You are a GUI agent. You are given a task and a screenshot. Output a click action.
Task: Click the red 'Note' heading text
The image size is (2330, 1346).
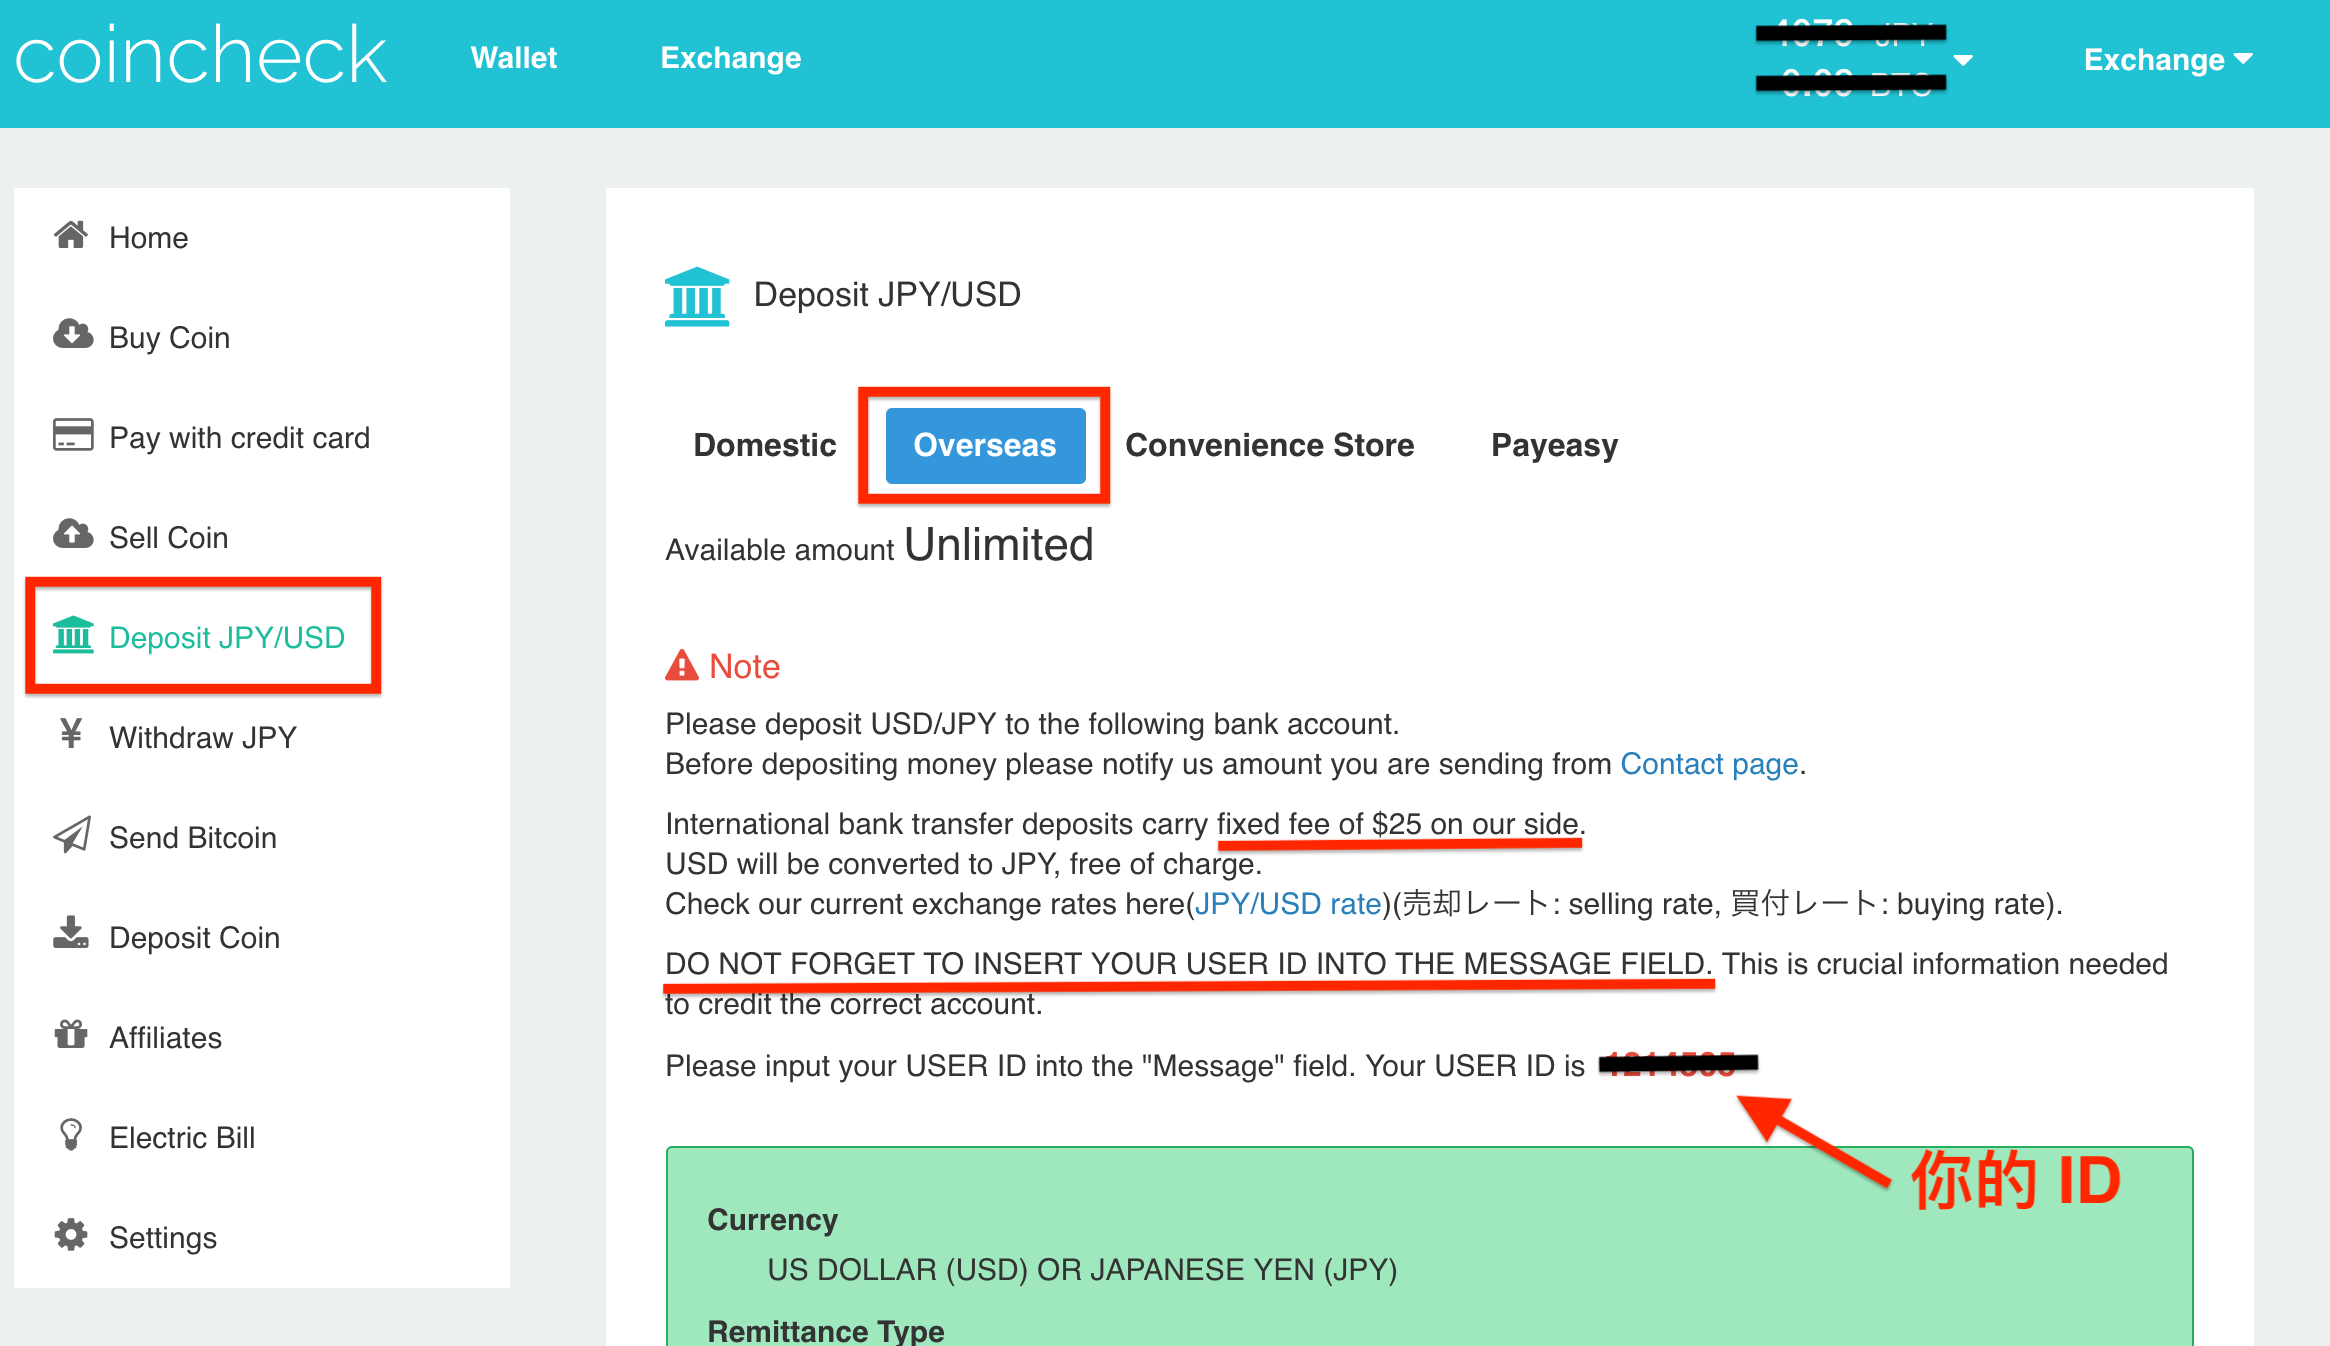[x=744, y=666]
